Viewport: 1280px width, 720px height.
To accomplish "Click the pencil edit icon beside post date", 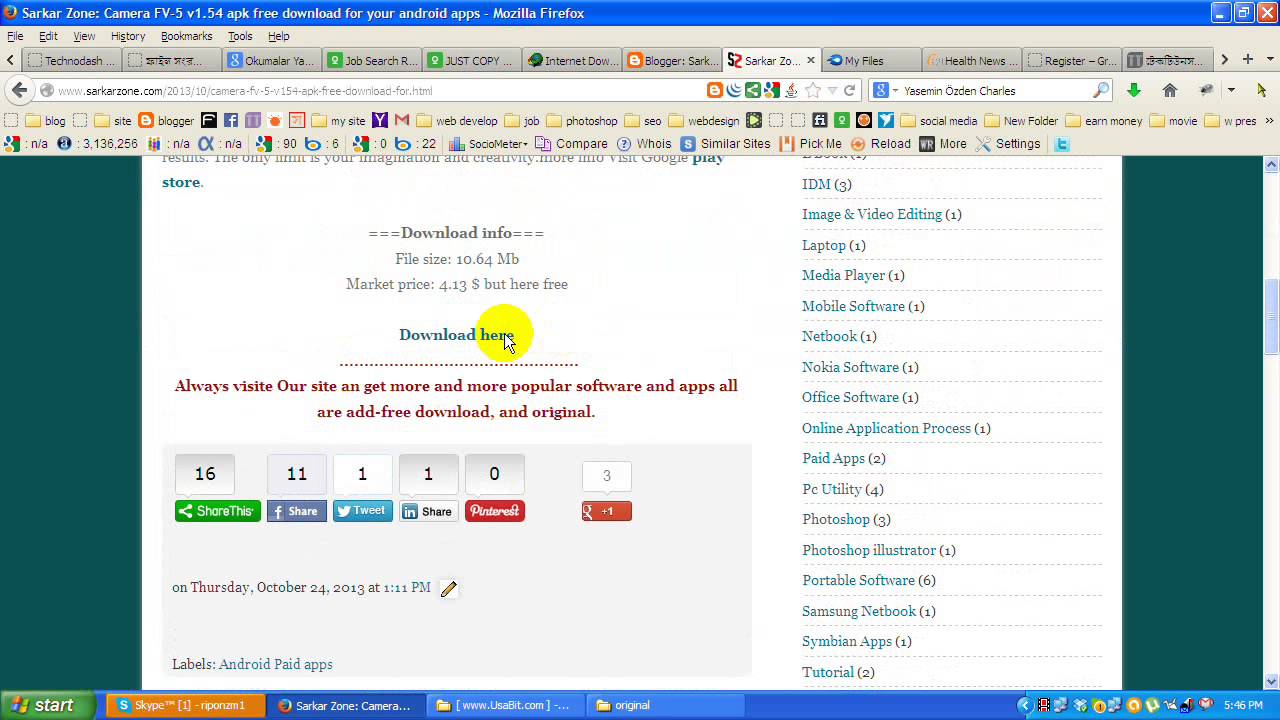I will click(x=449, y=589).
